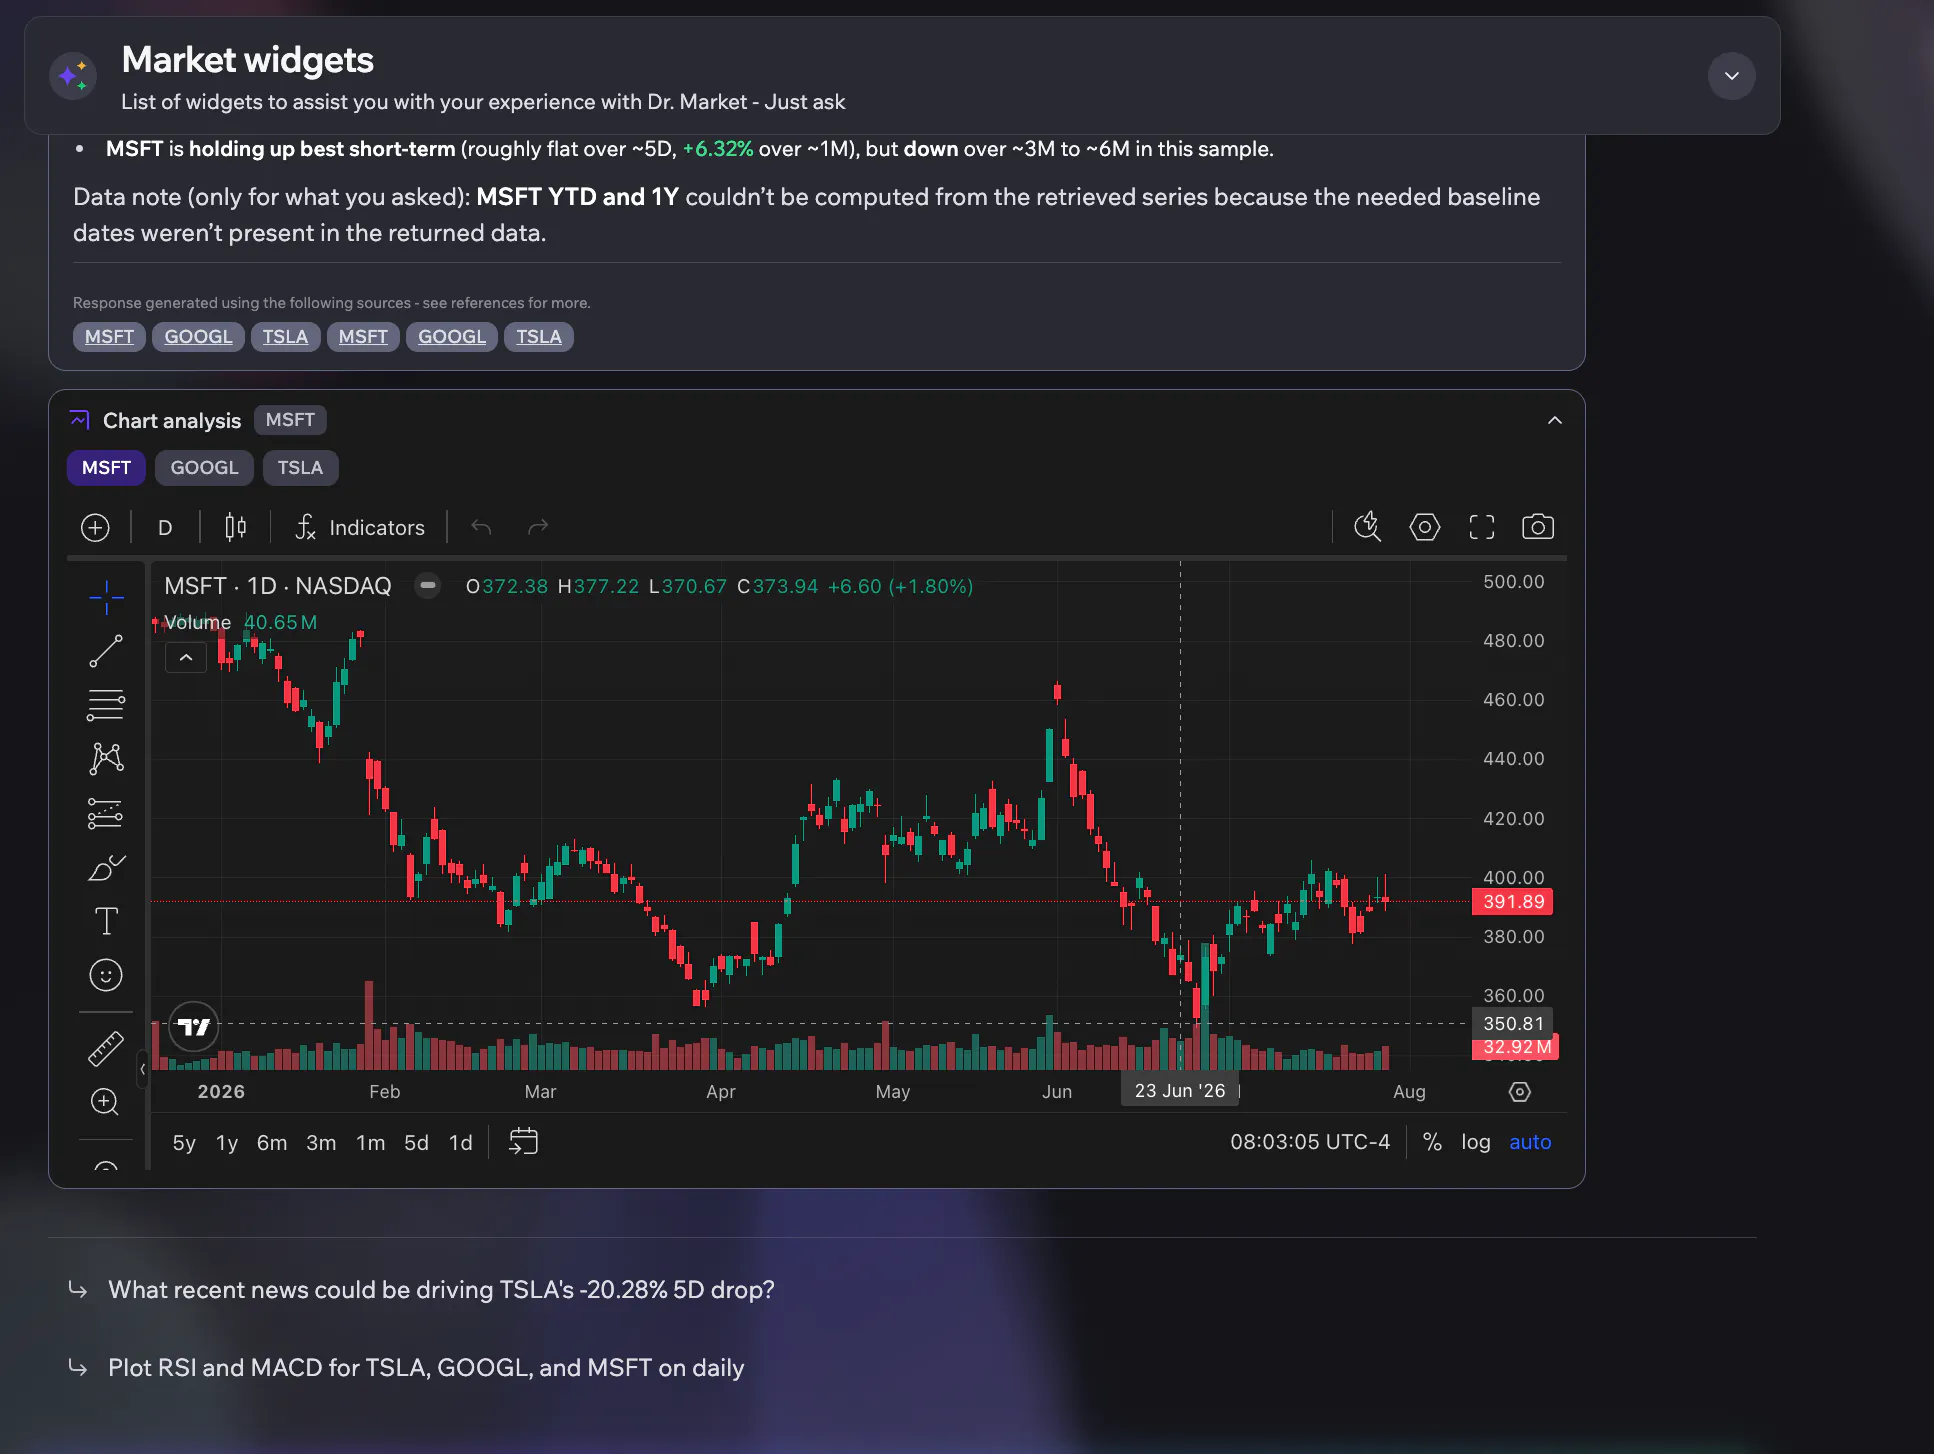Click the Market widgets sparkle icon

coord(73,76)
